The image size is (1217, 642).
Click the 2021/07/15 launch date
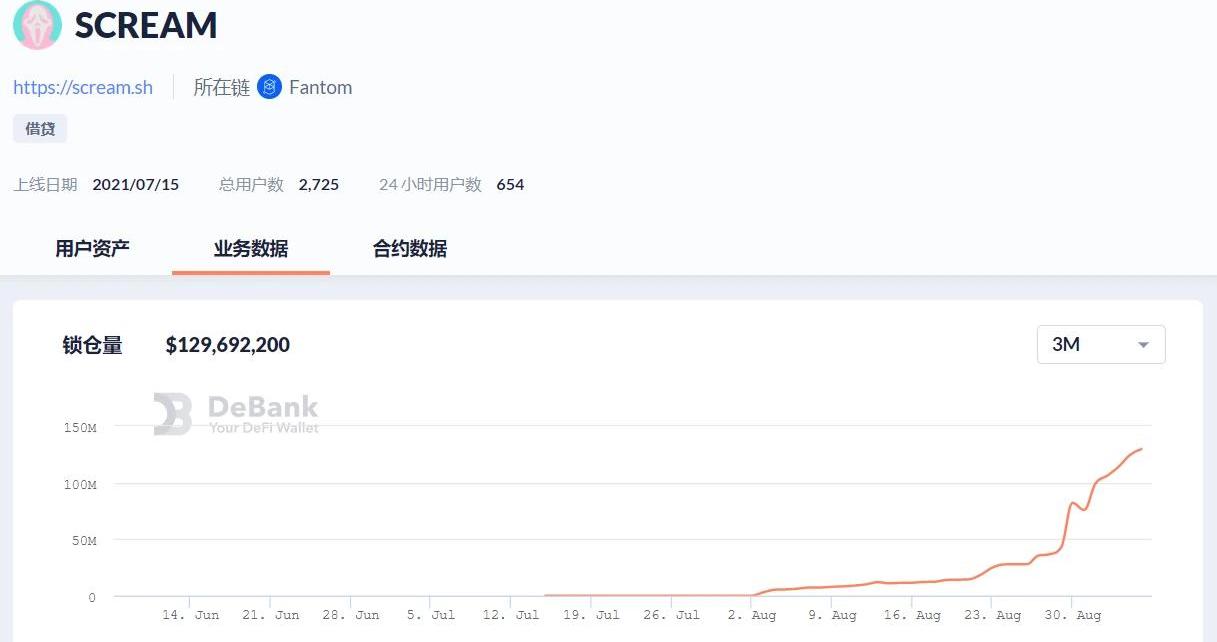click(x=136, y=184)
